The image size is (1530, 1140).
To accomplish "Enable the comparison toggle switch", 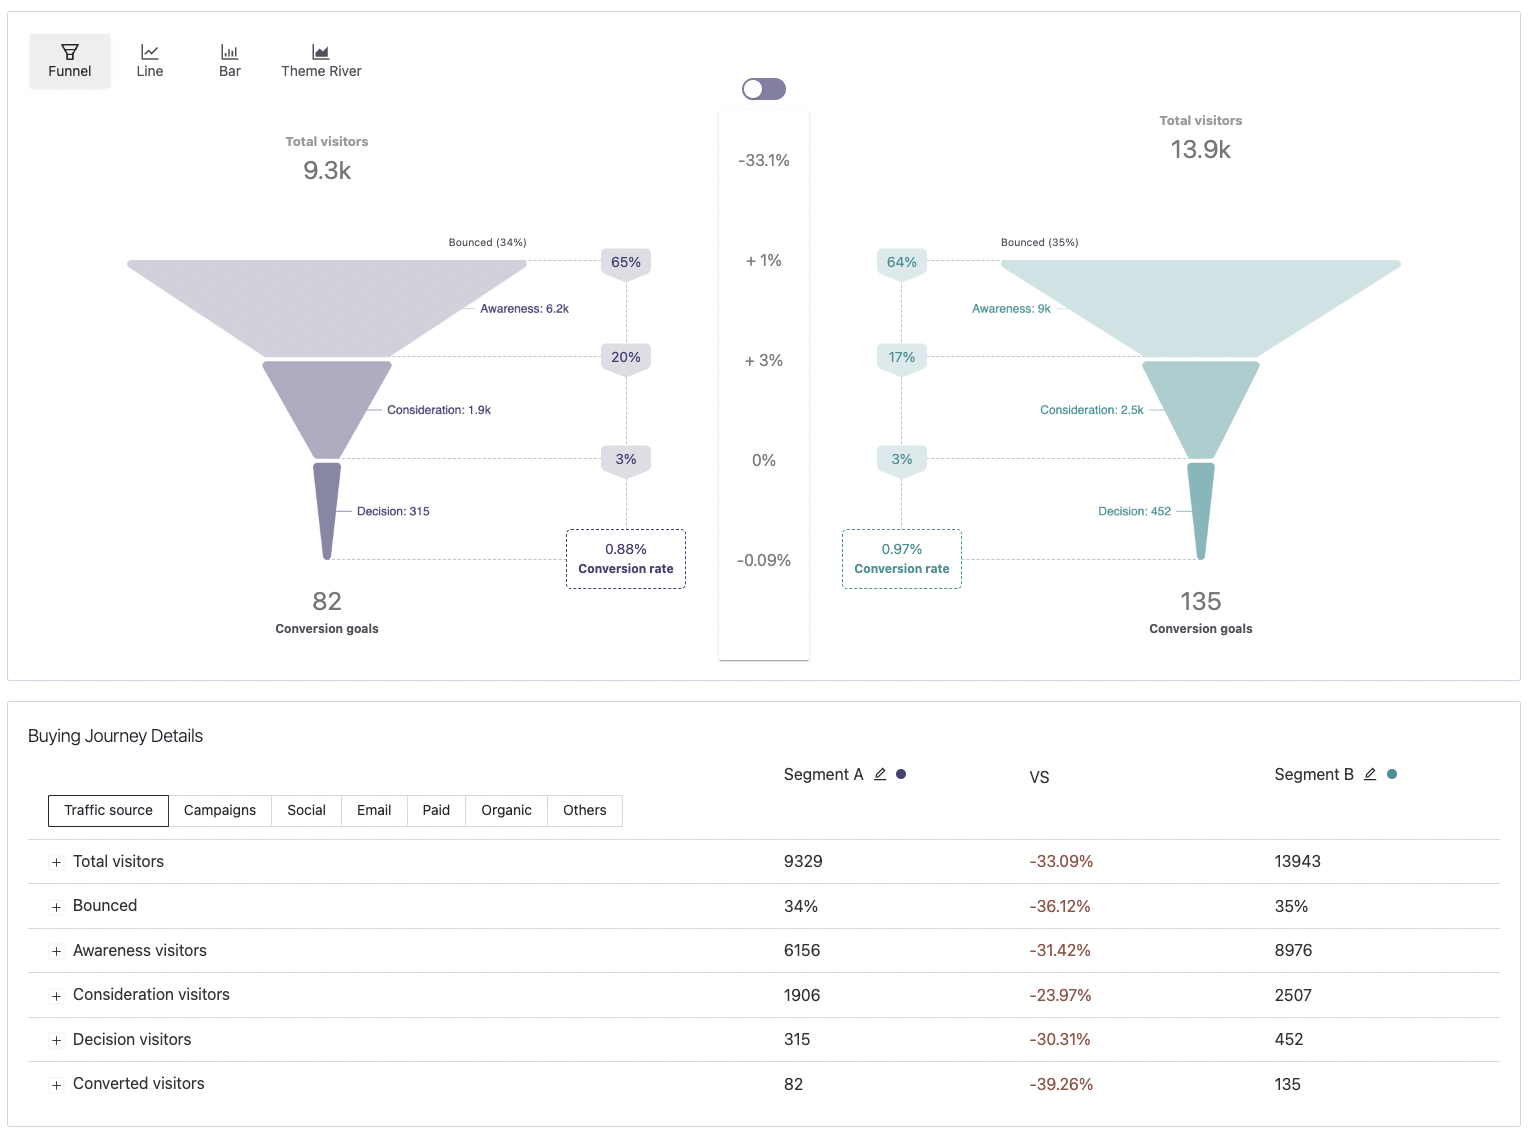I will 763,89.
